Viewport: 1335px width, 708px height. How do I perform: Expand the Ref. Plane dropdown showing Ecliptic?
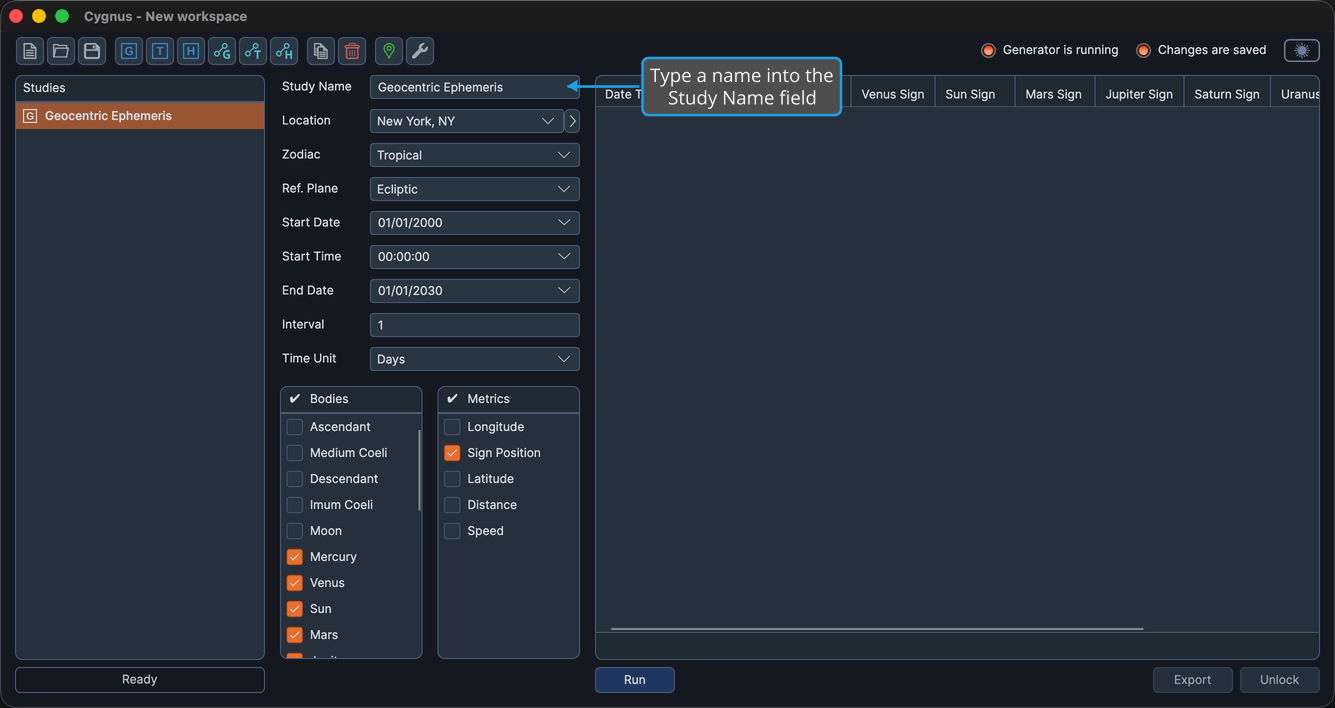pyautogui.click(x=475, y=189)
